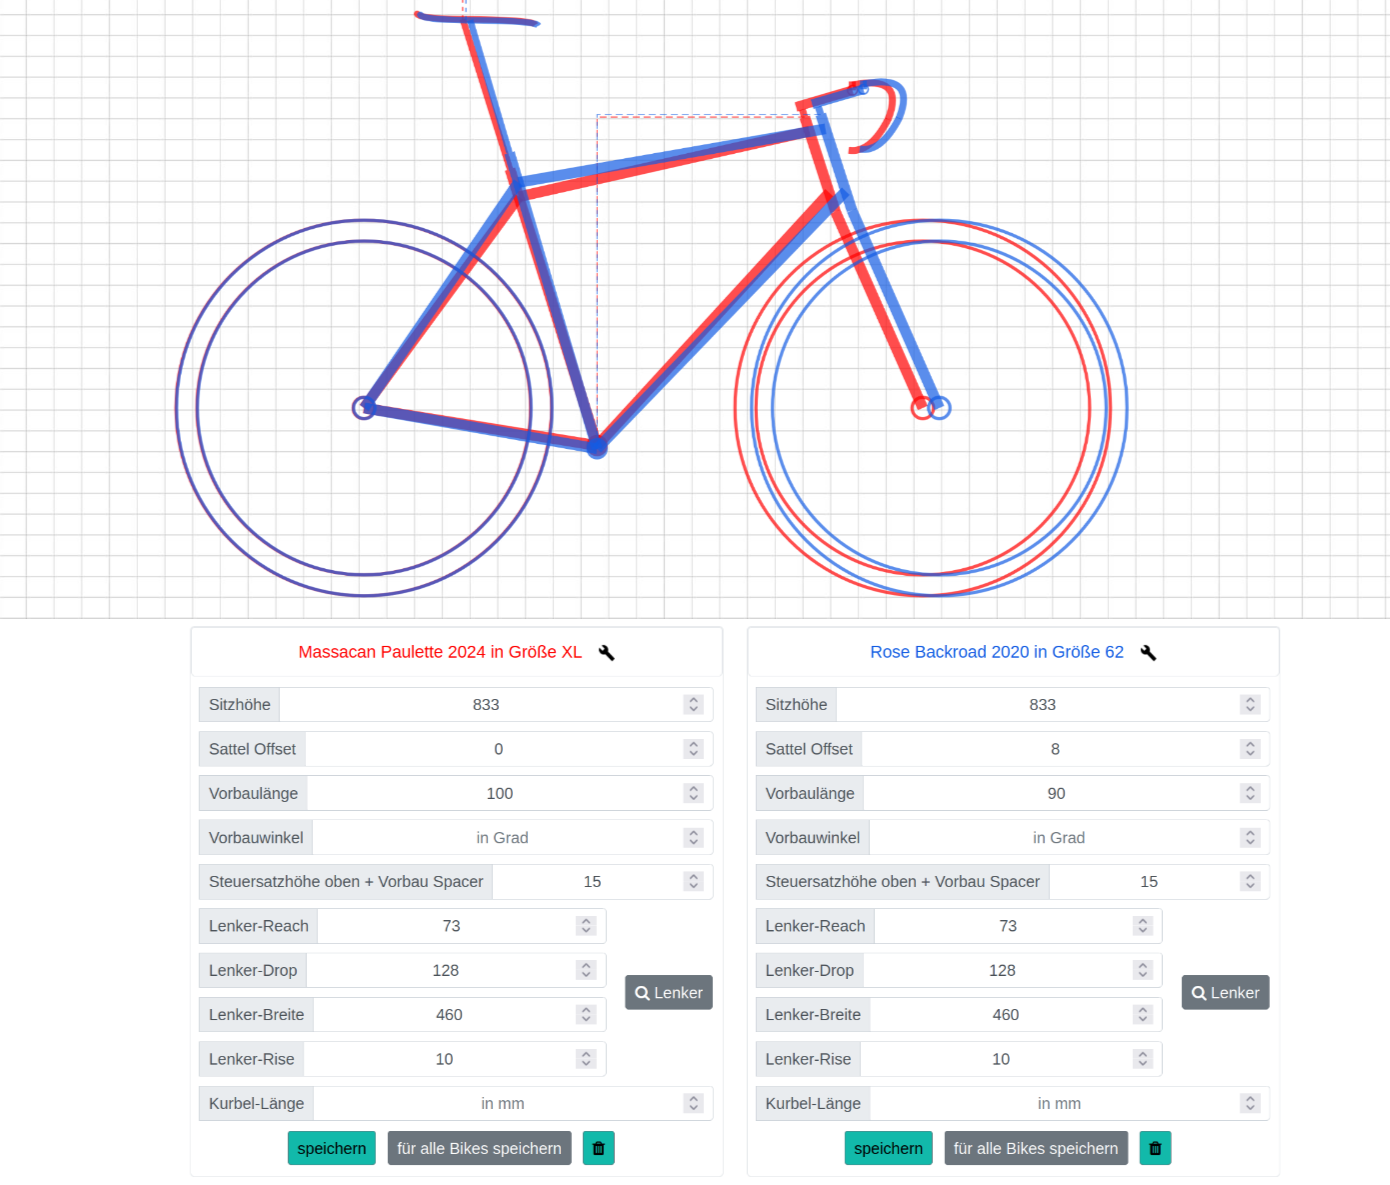
Task: Click the Lenker-Reach input field for Rose Backroad
Action: pos(1007,926)
